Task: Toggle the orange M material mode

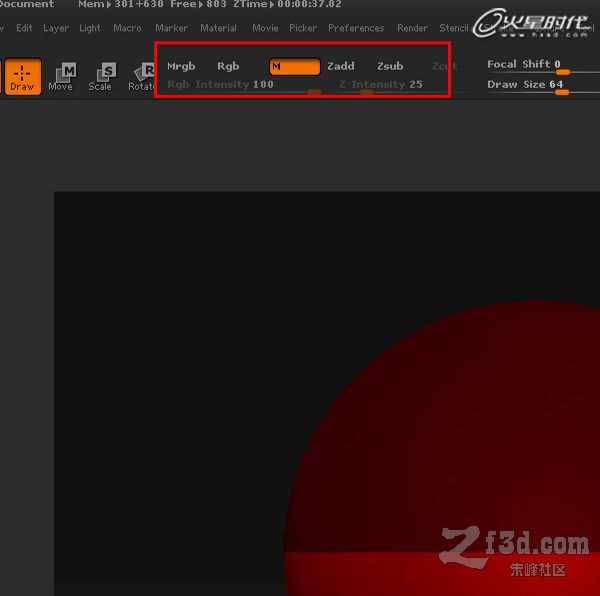Action: 295,67
